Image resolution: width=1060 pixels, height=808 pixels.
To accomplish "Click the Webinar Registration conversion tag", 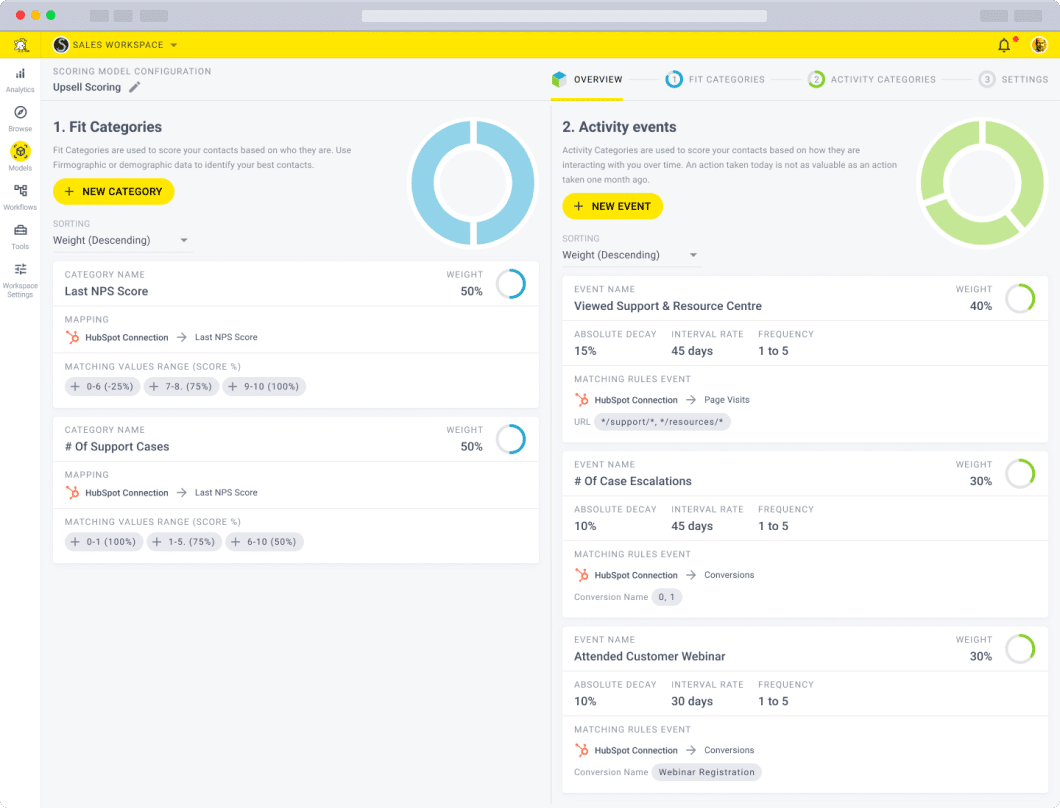I will point(706,772).
